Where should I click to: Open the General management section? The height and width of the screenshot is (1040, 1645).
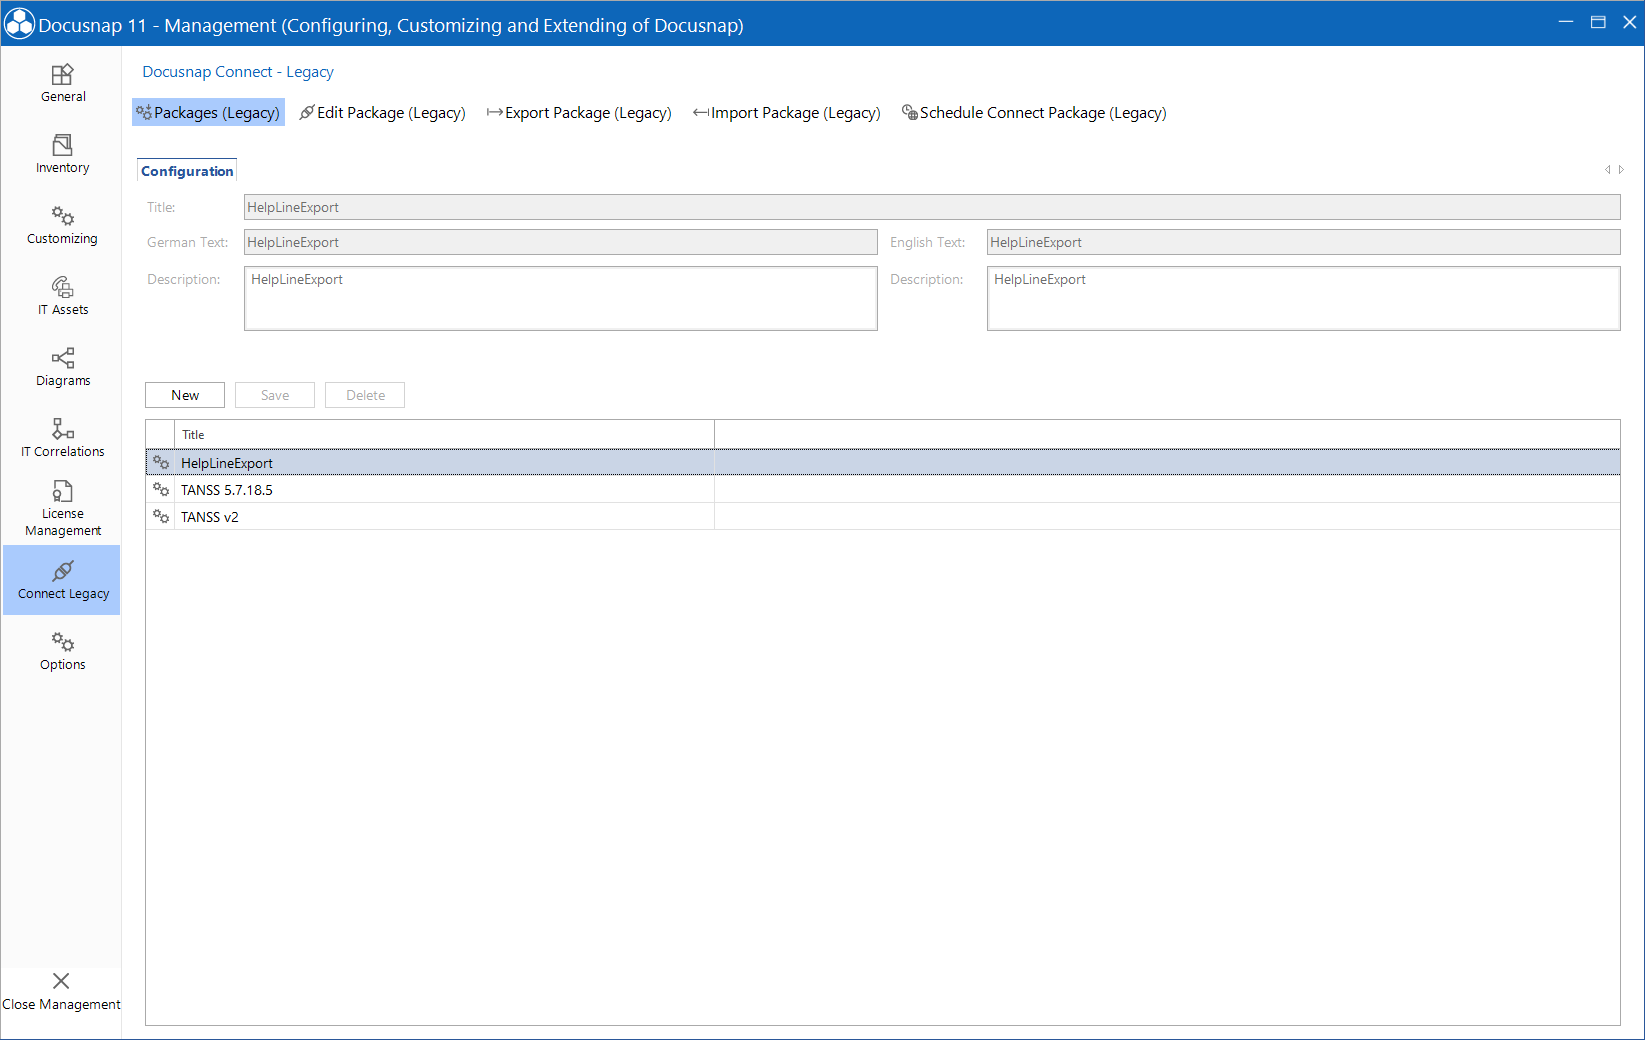coord(62,83)
